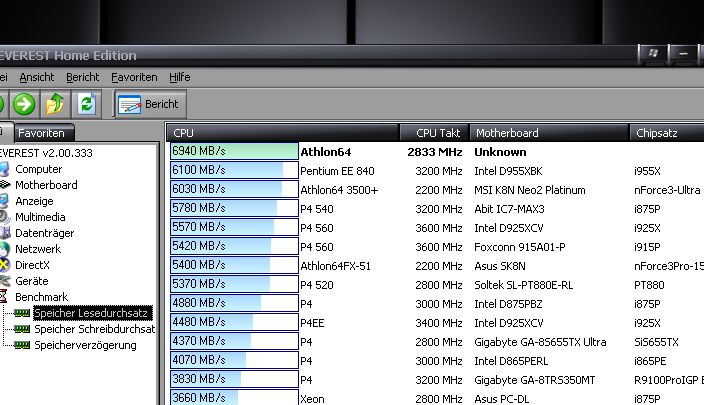Viewport: 704px width, 405px height.
Task: Click memory chip icon beside Speicher Schreibdurchsatz
Action: (x=22, y=329)
